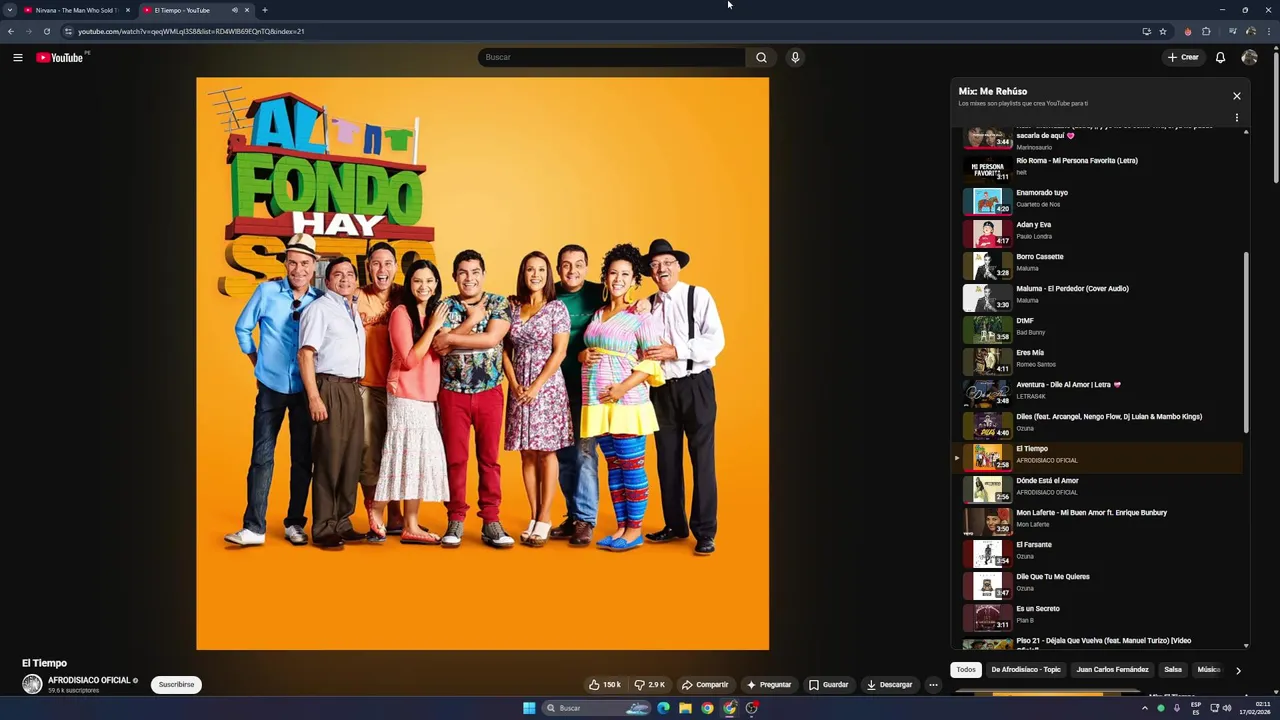Mute the El Tiempo tab audio icon
This screenshot has height=720, width=1280.
point(235,10)
